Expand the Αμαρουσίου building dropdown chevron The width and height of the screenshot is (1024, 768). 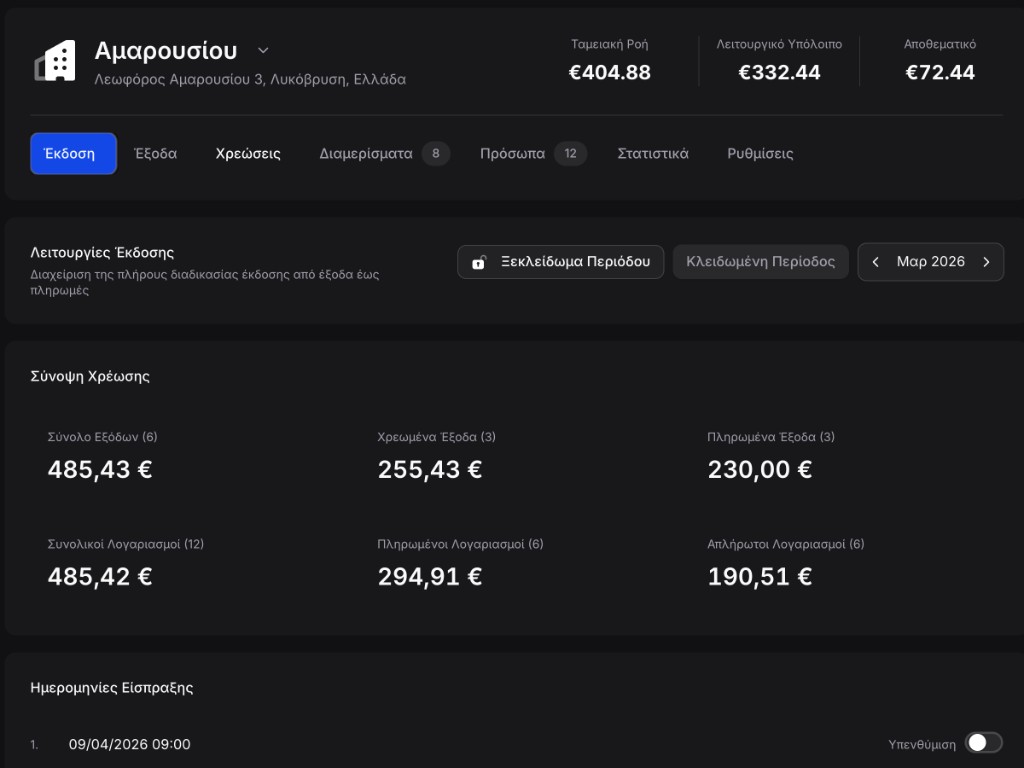coord(263,51)
